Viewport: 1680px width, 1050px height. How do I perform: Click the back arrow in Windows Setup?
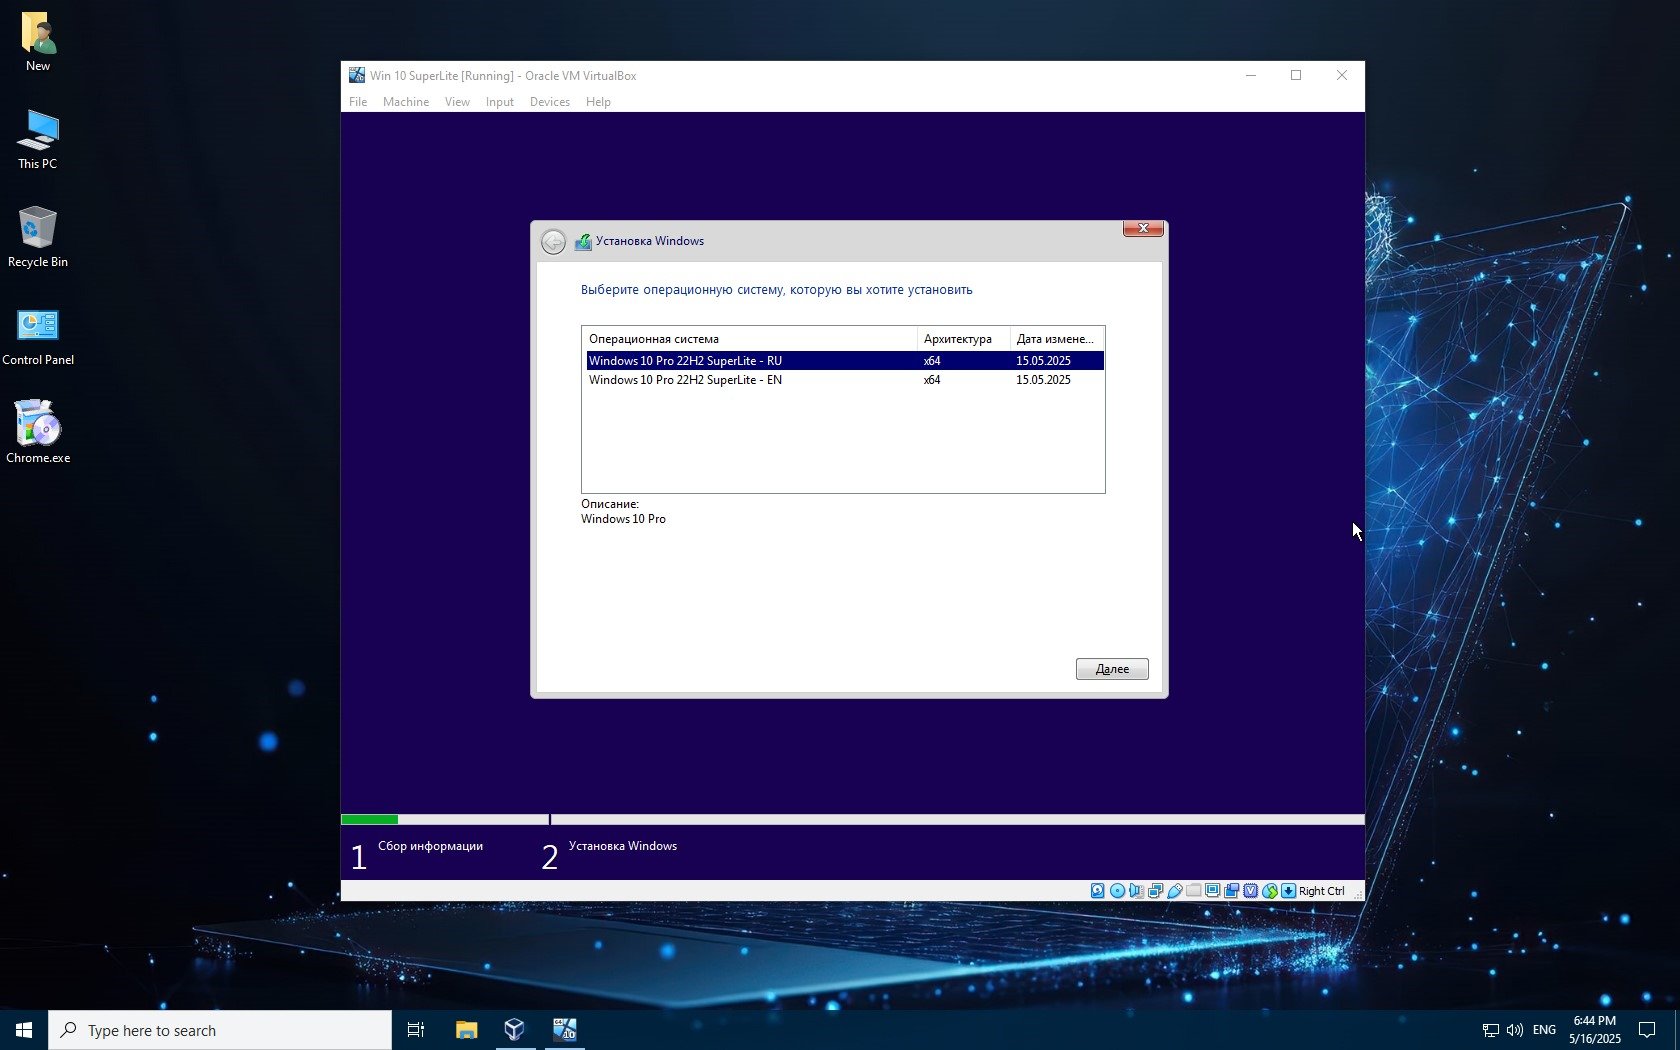553,242
